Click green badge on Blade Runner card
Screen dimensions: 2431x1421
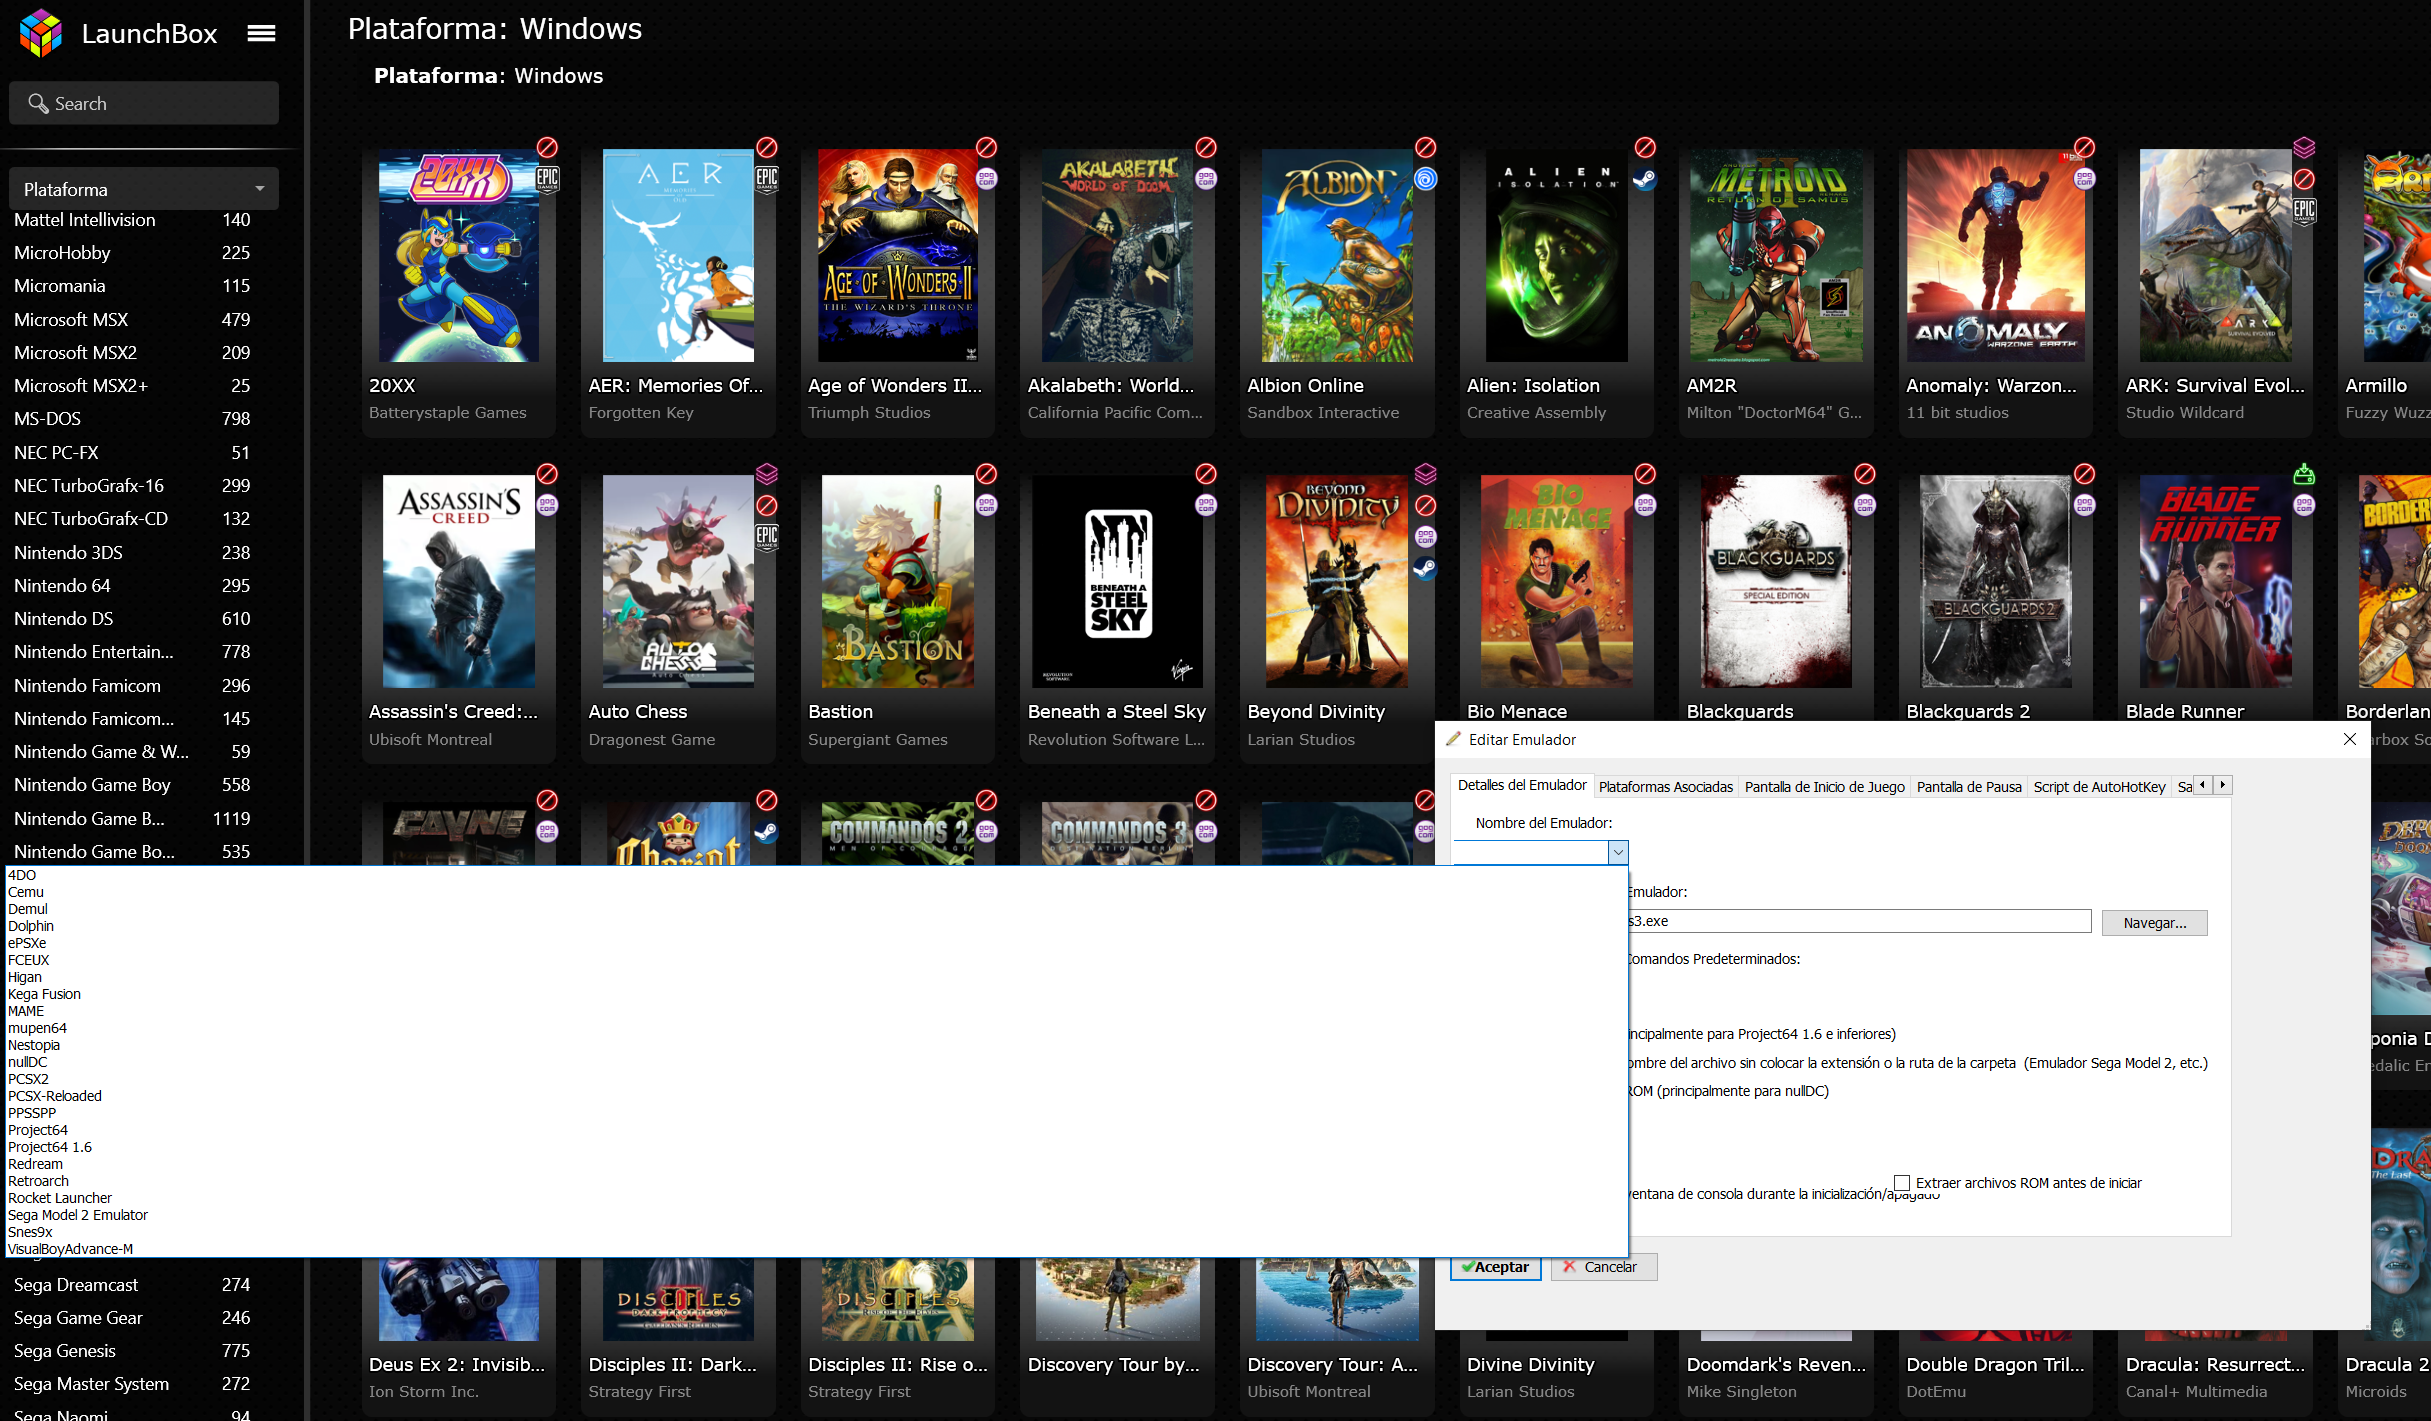coord(2304,473)
